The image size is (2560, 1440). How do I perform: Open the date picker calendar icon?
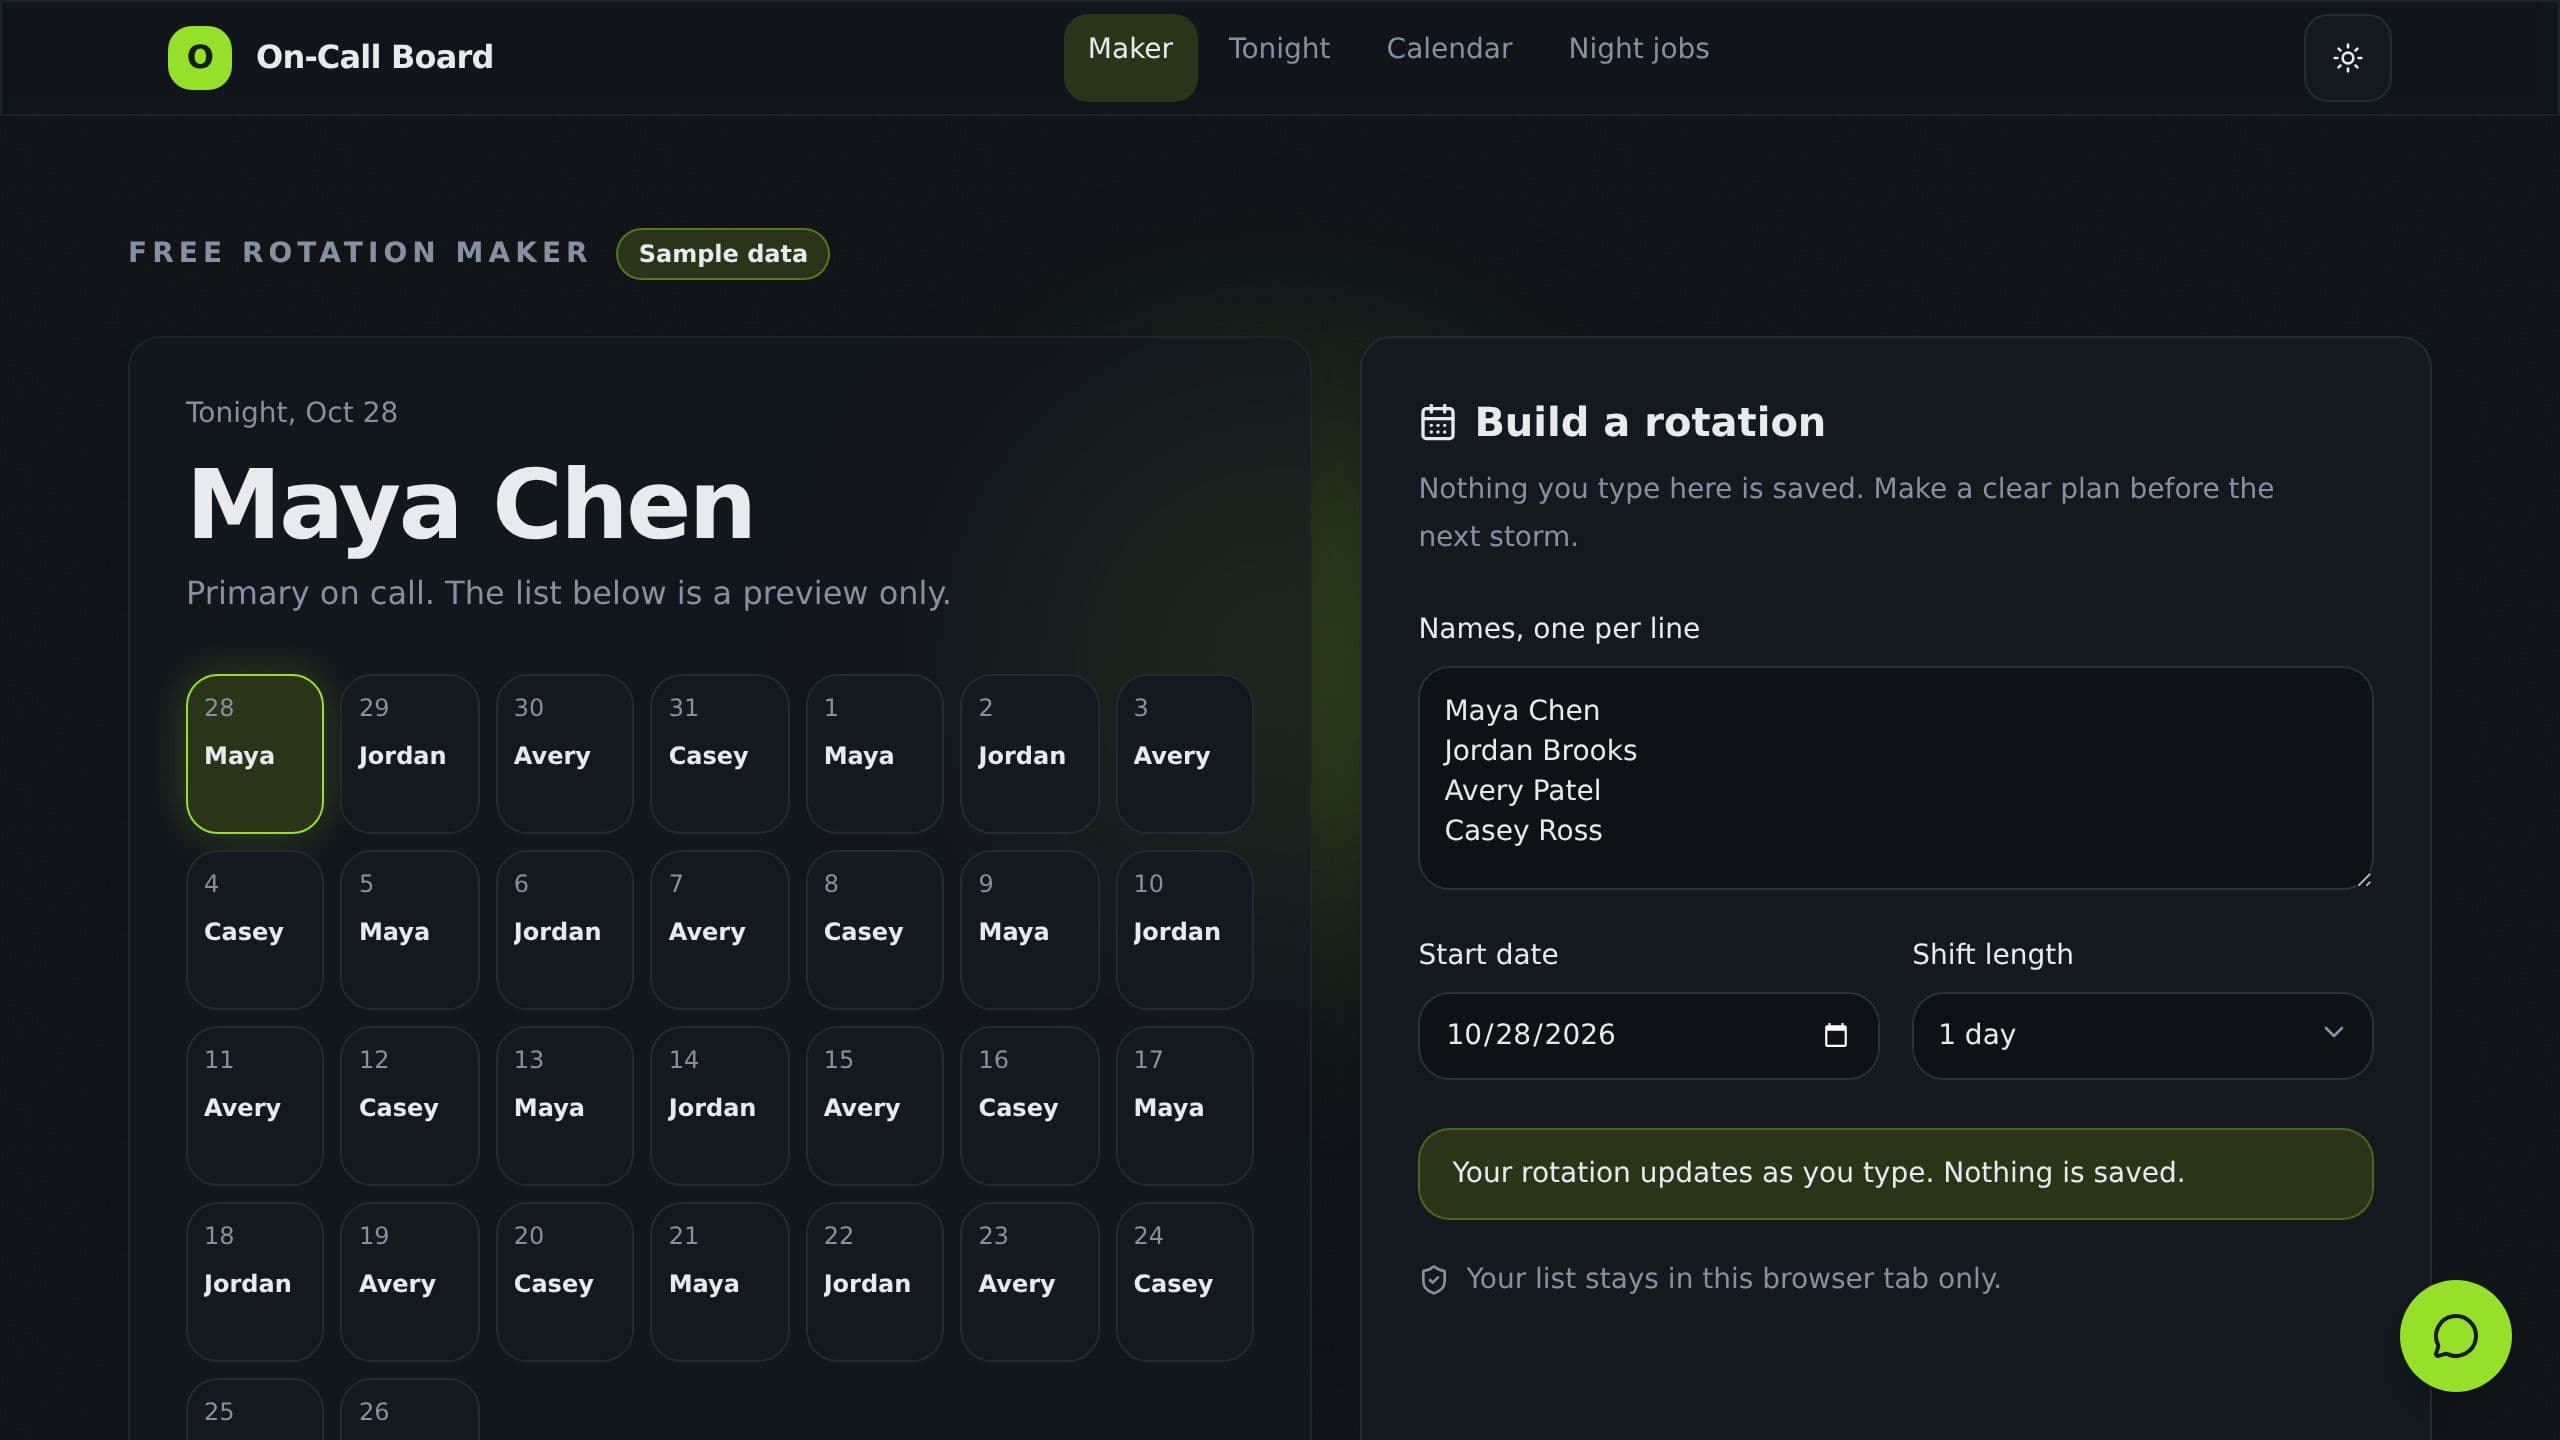[x=1835, y=1035]
